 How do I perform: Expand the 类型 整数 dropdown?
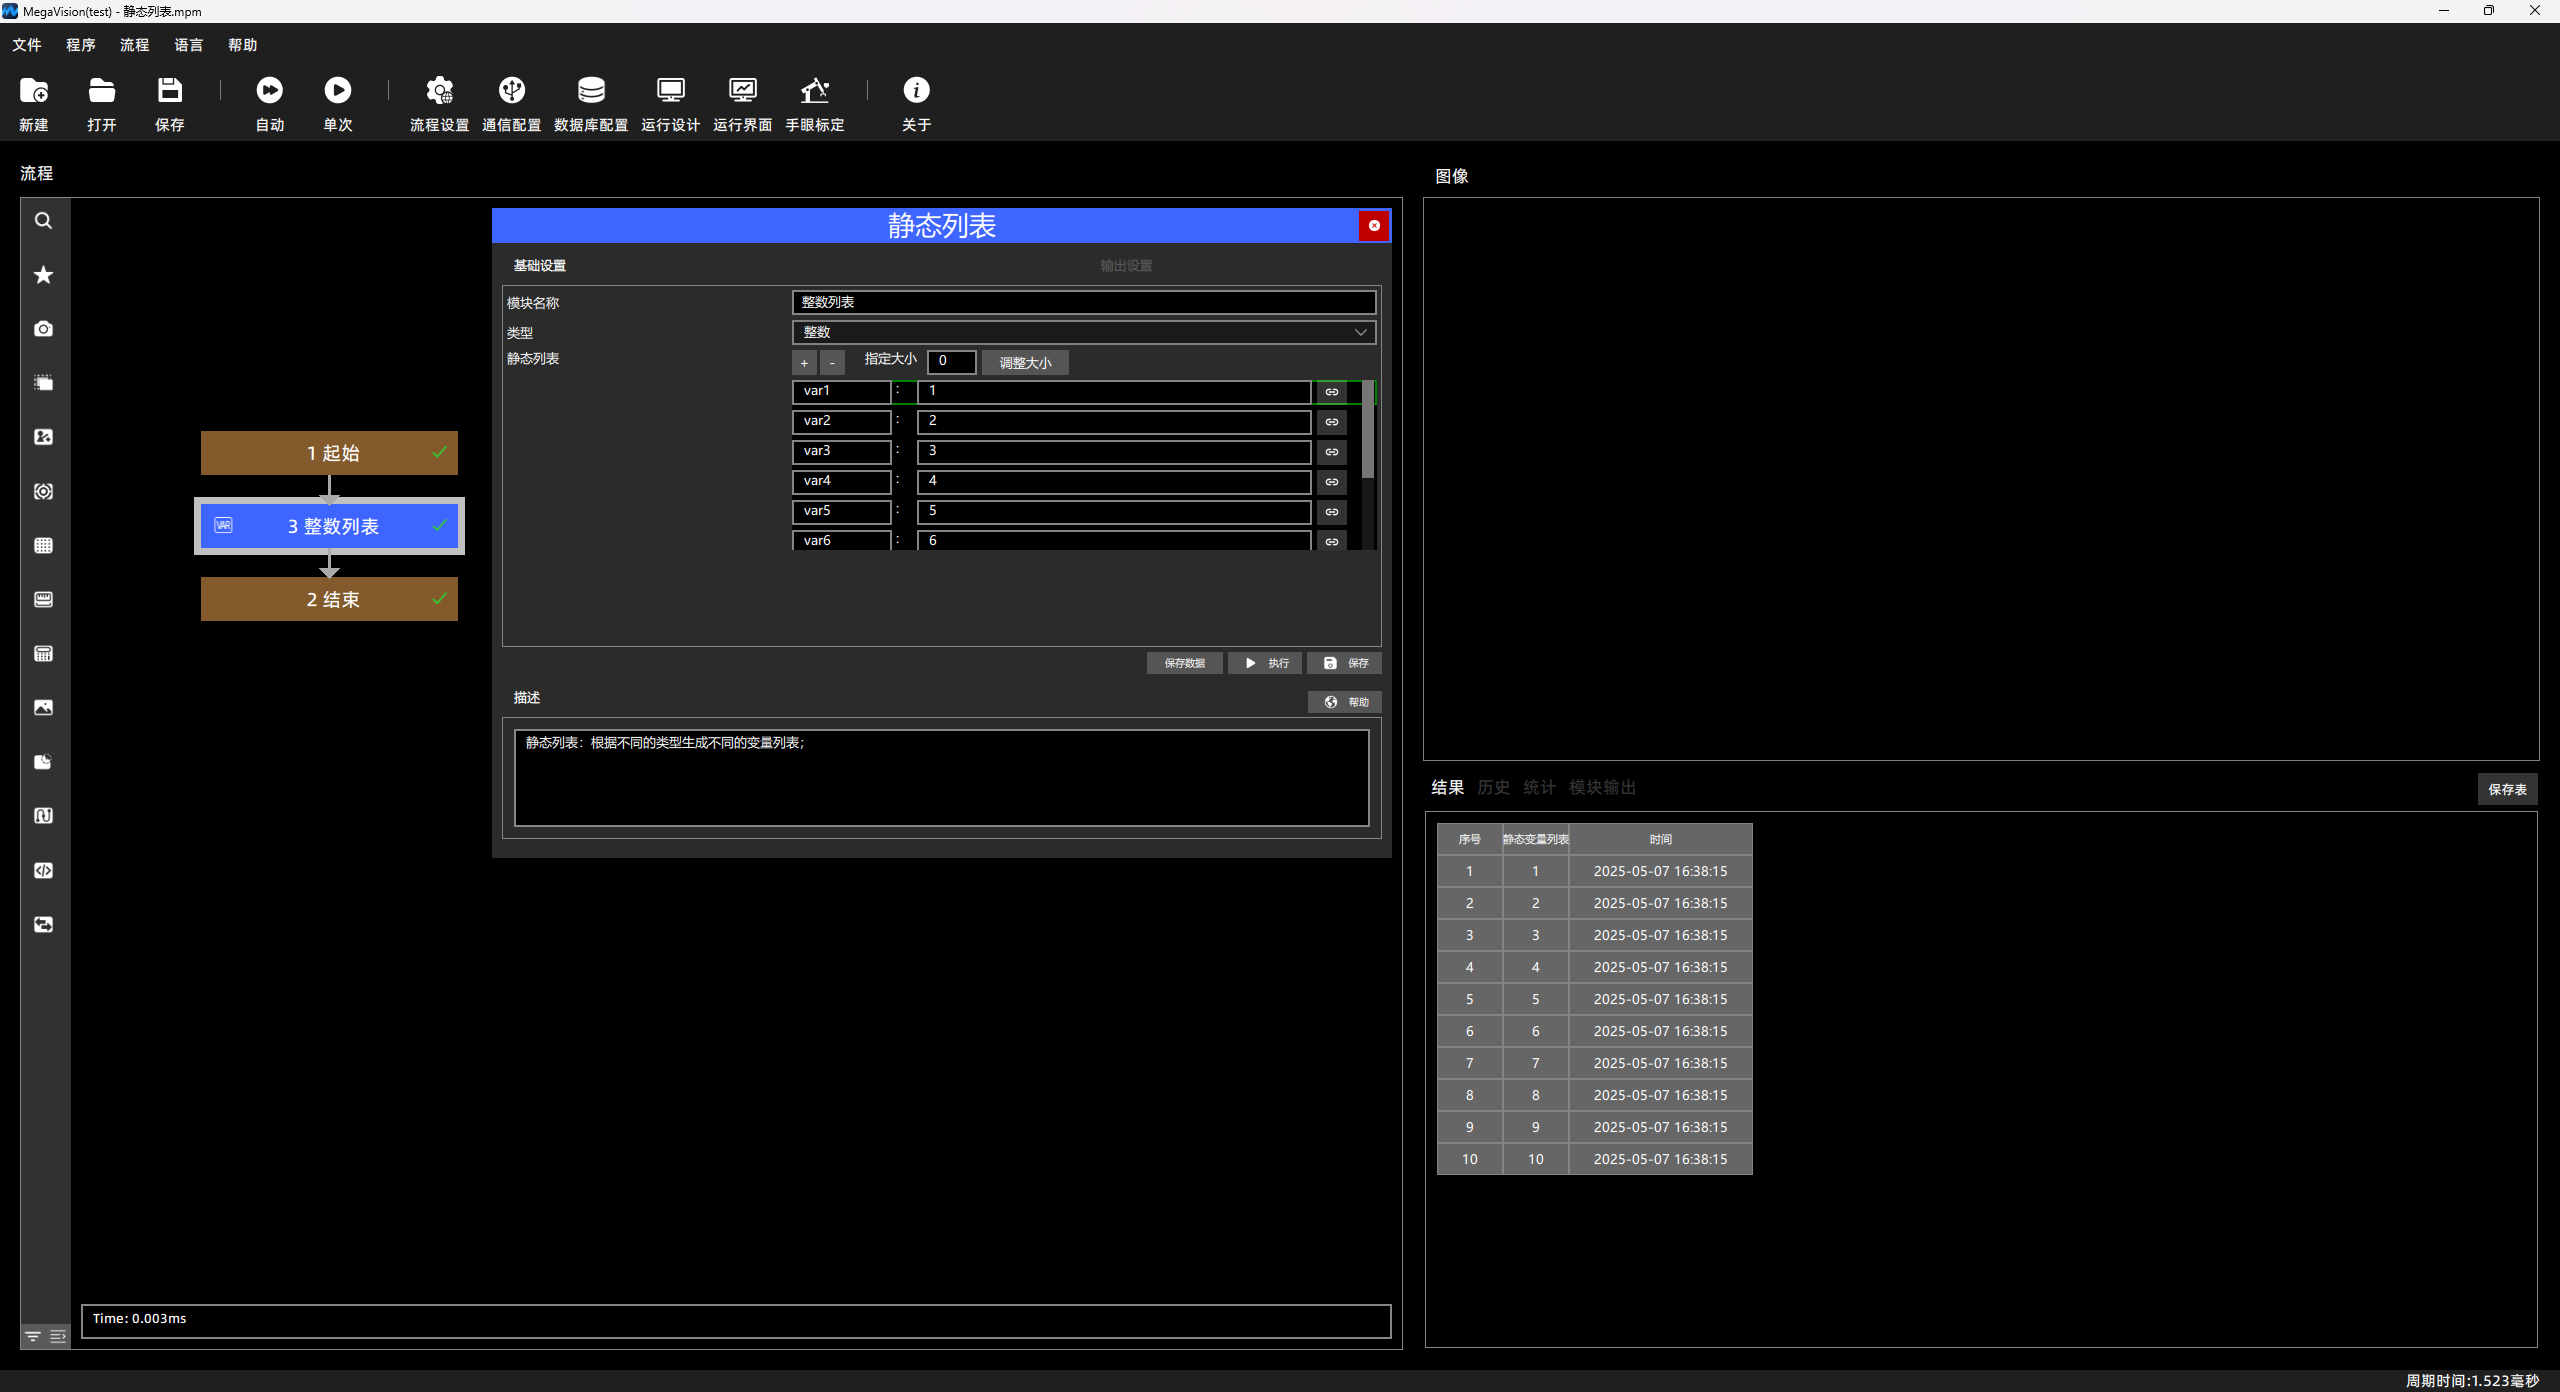point(1084,332)
